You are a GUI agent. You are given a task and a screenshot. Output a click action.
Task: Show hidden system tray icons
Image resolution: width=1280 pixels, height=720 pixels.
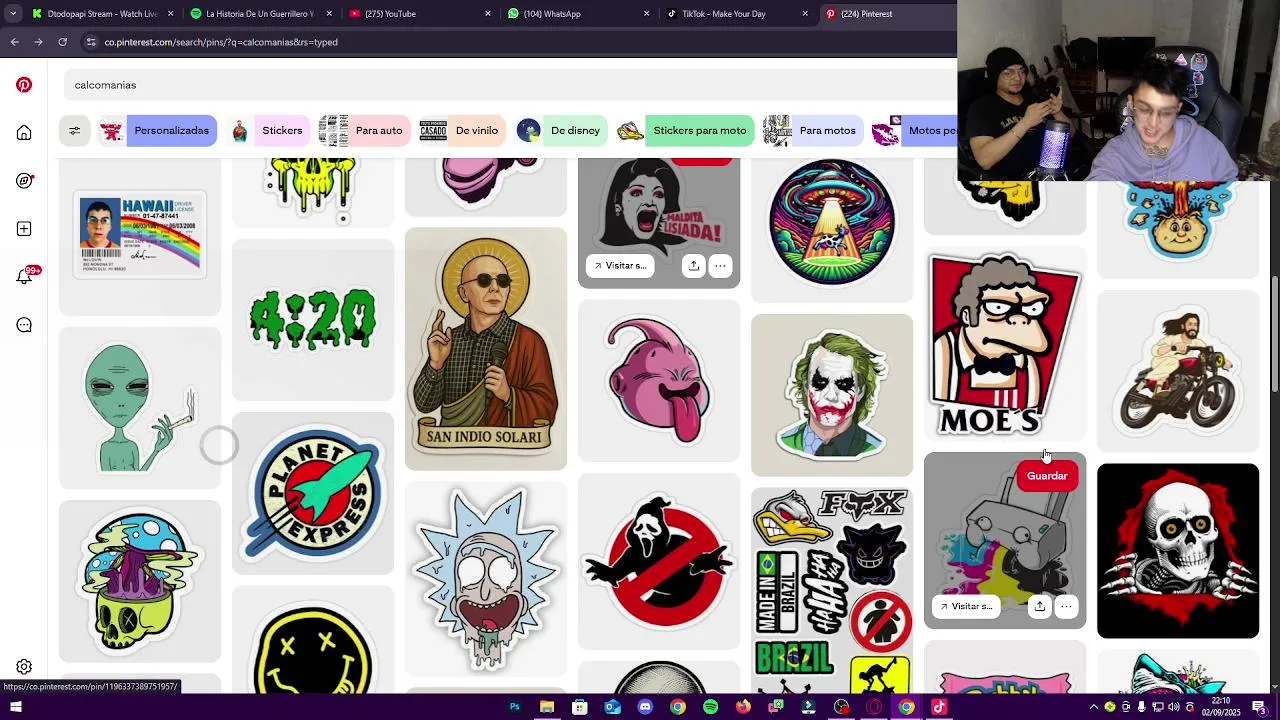(1093, 707)
